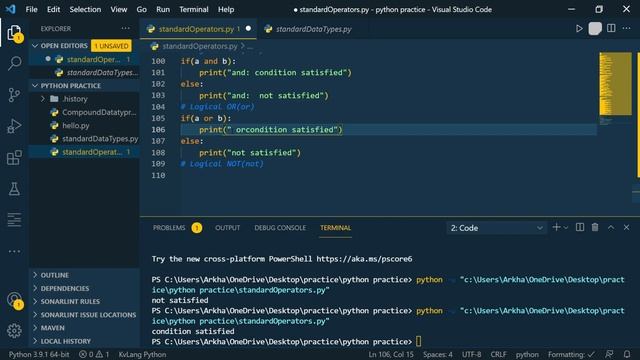
Task: Click errors and warnings count in status bar
Action: (x=94, y=354)
